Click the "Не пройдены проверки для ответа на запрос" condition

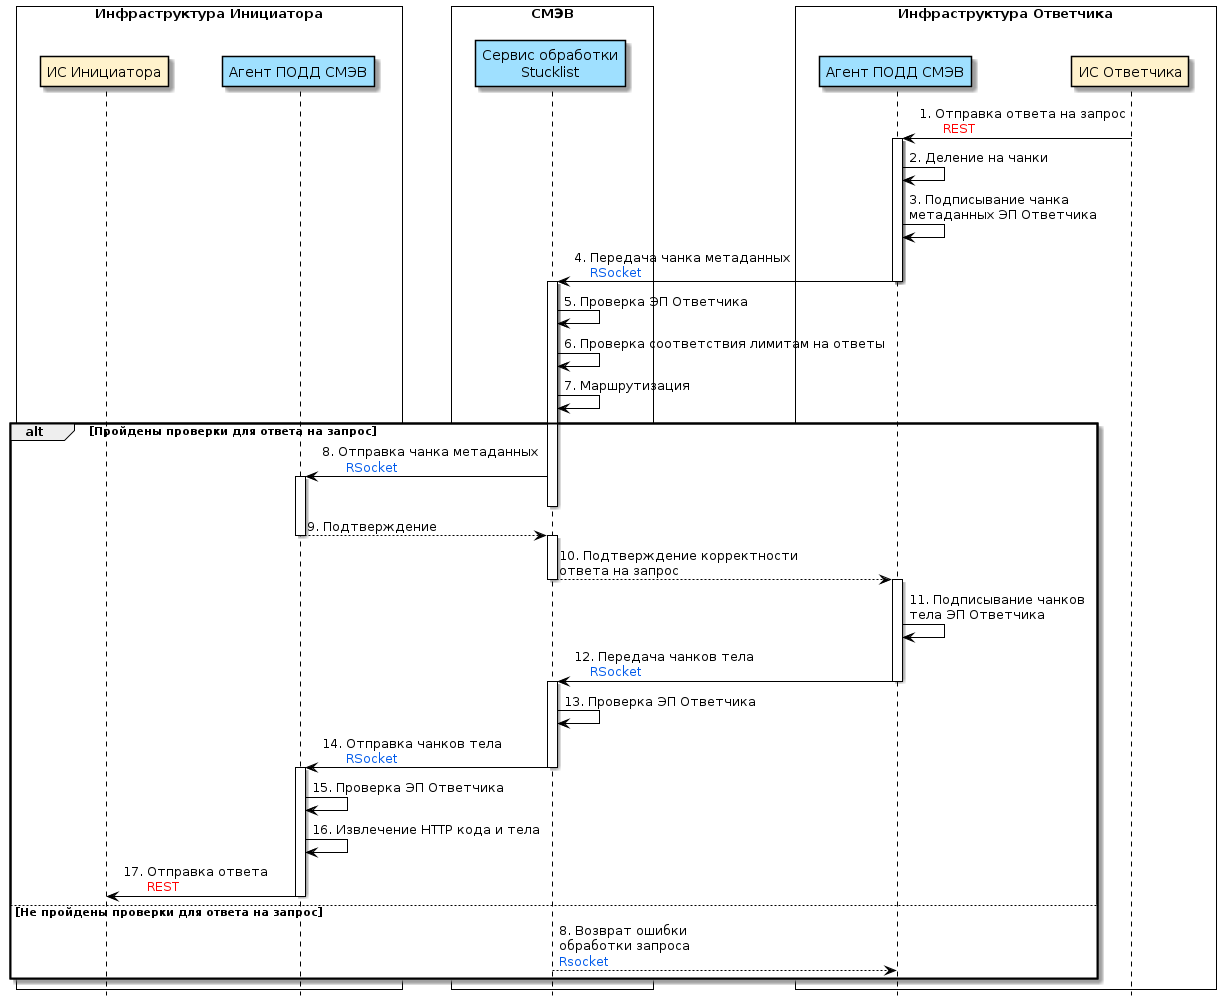pos(168,912)
